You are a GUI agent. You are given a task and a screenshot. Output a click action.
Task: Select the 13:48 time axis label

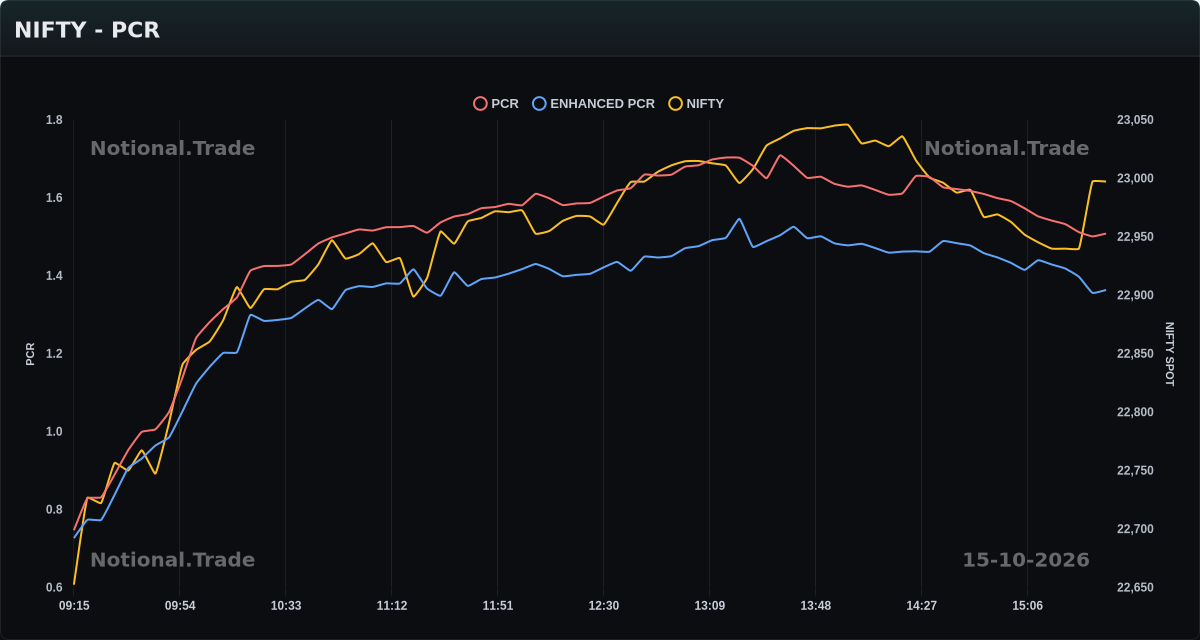[816, 606]
